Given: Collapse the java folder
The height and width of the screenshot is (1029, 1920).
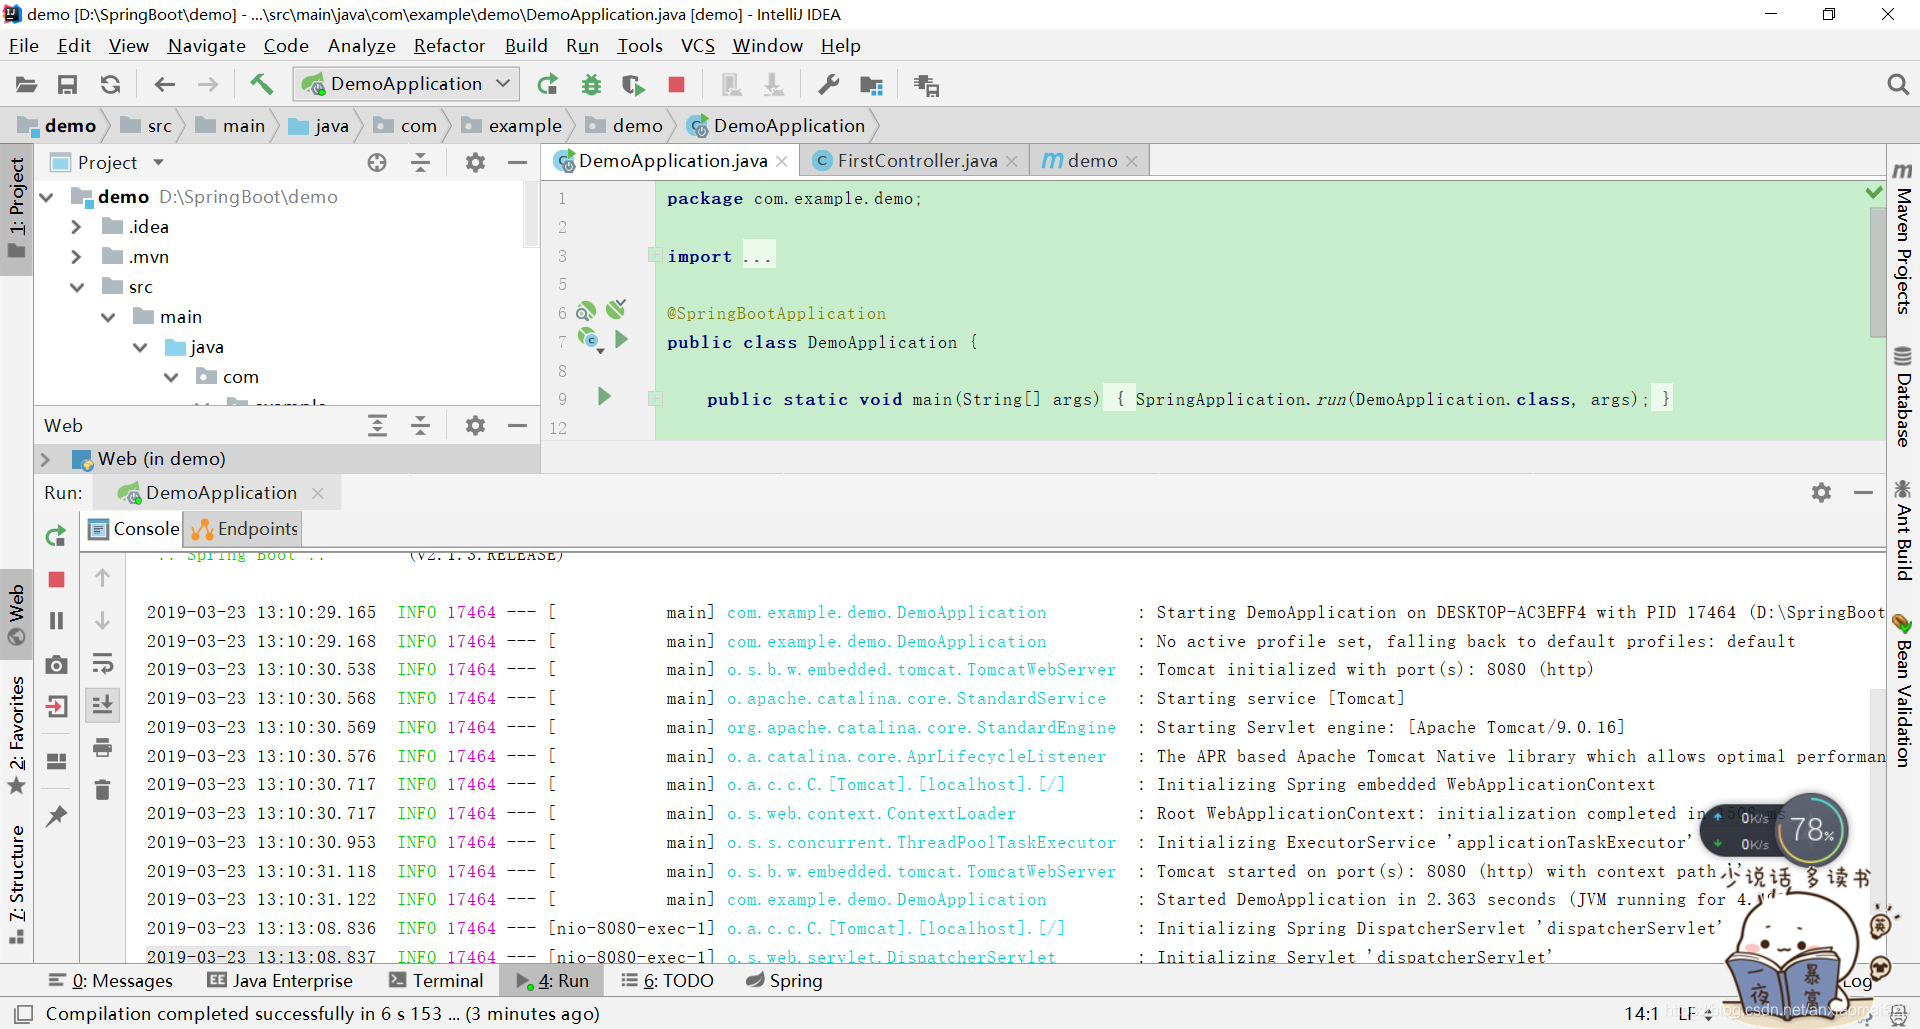Looking at the screenshot, I should (x=140, y=347).
